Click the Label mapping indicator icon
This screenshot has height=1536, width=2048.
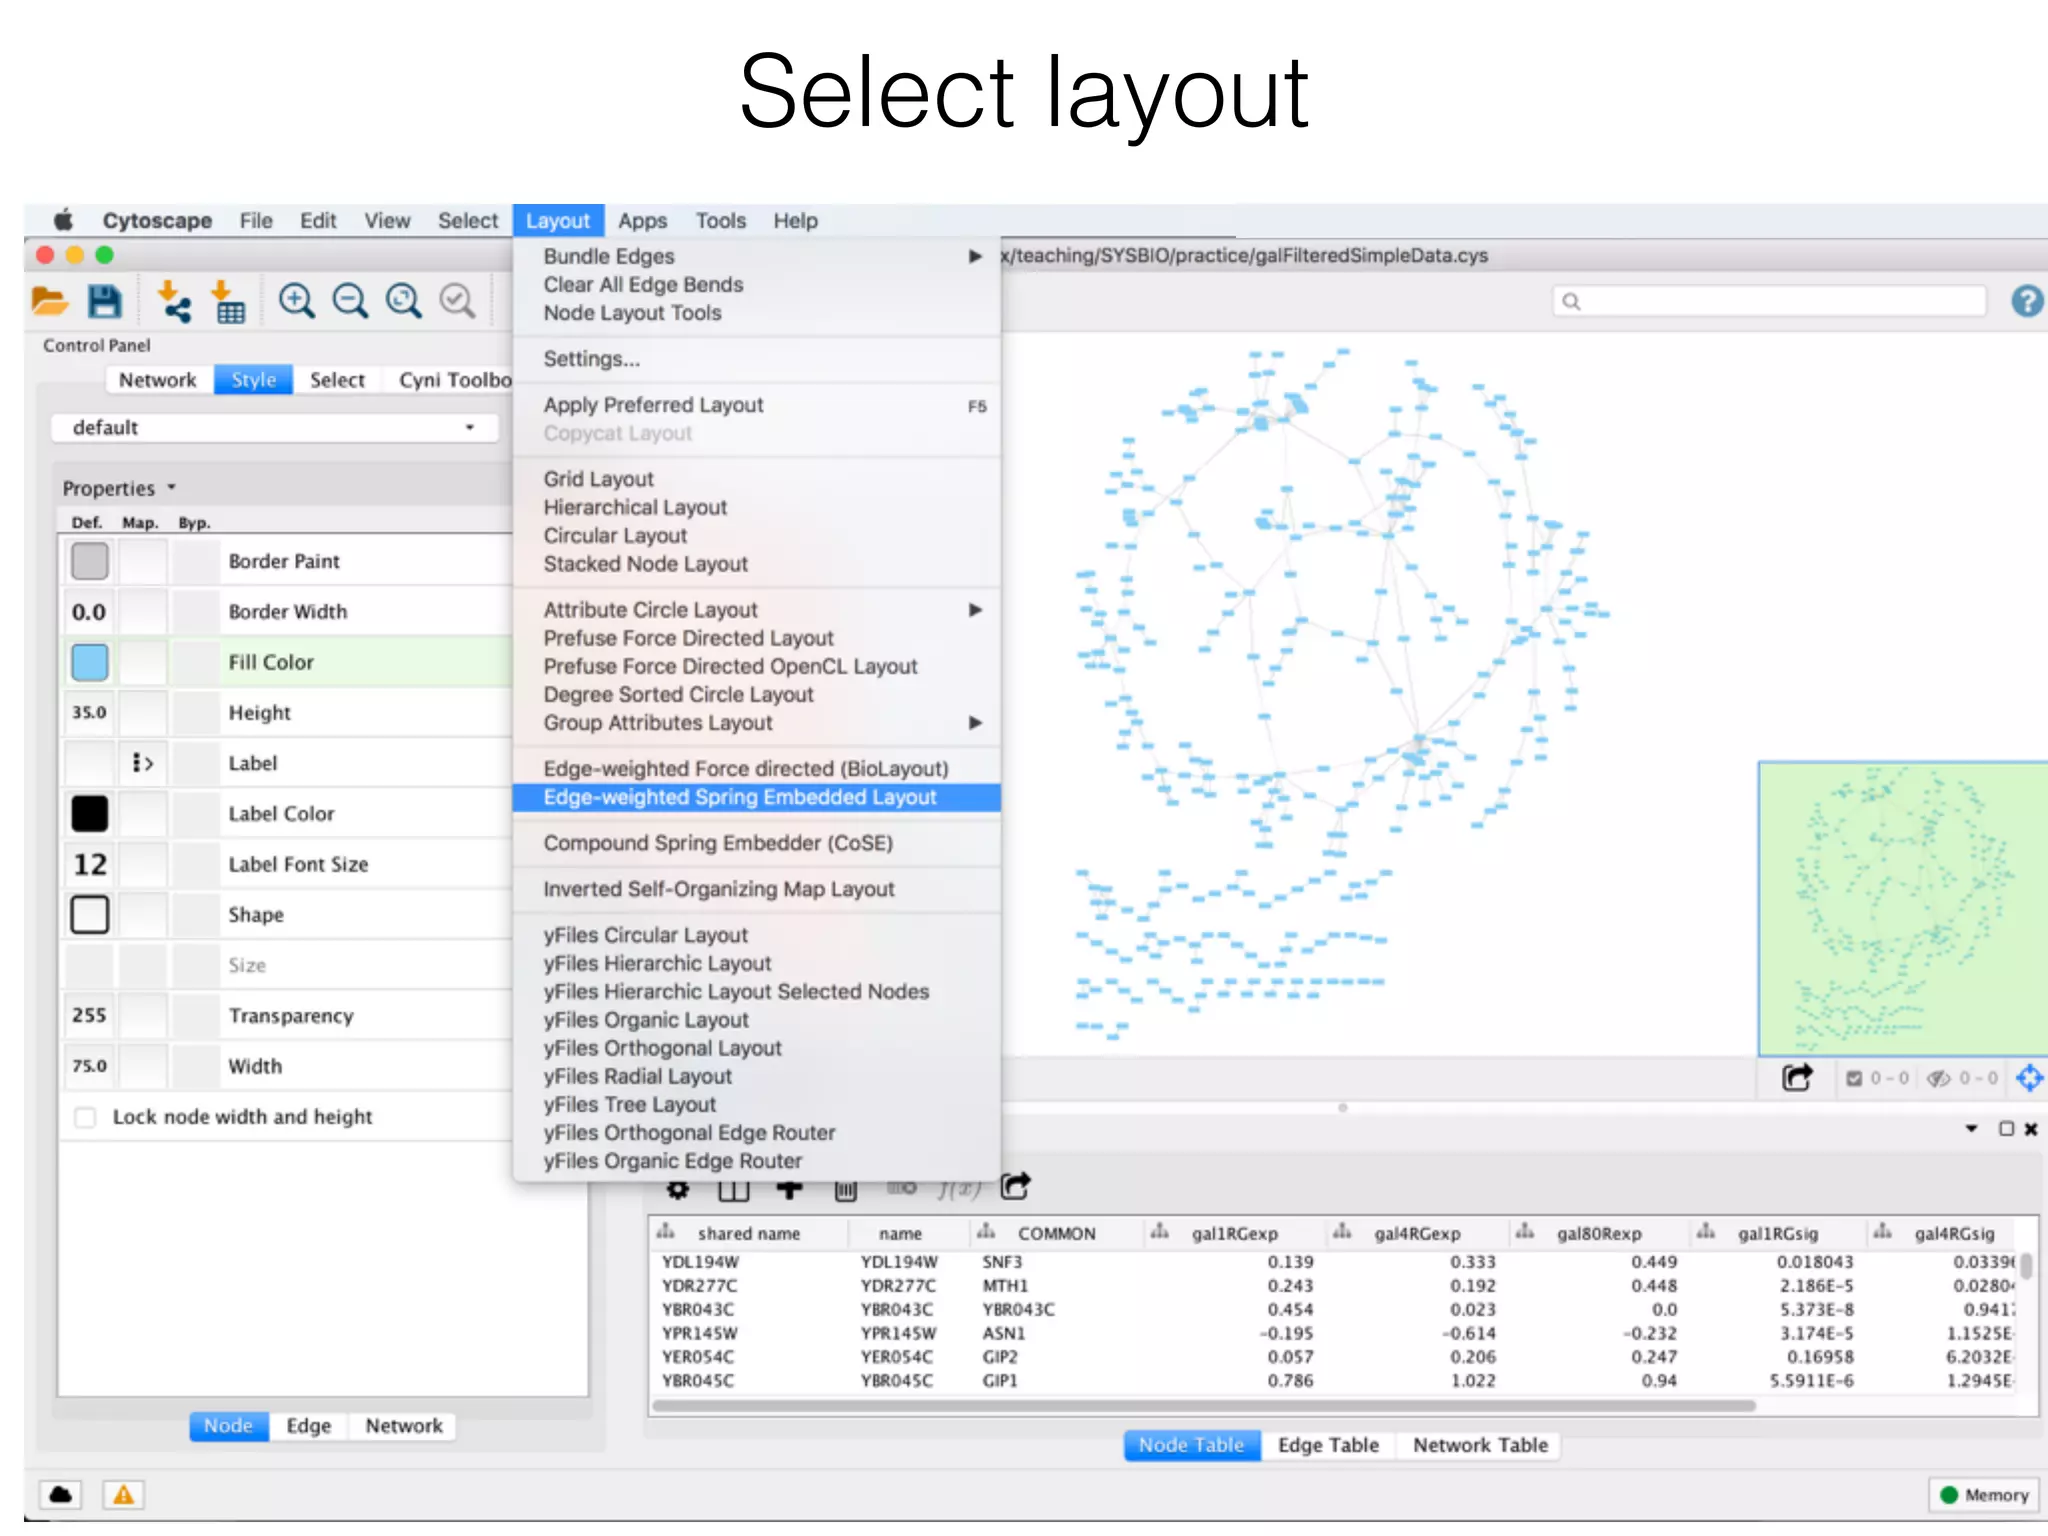[143, 763]
